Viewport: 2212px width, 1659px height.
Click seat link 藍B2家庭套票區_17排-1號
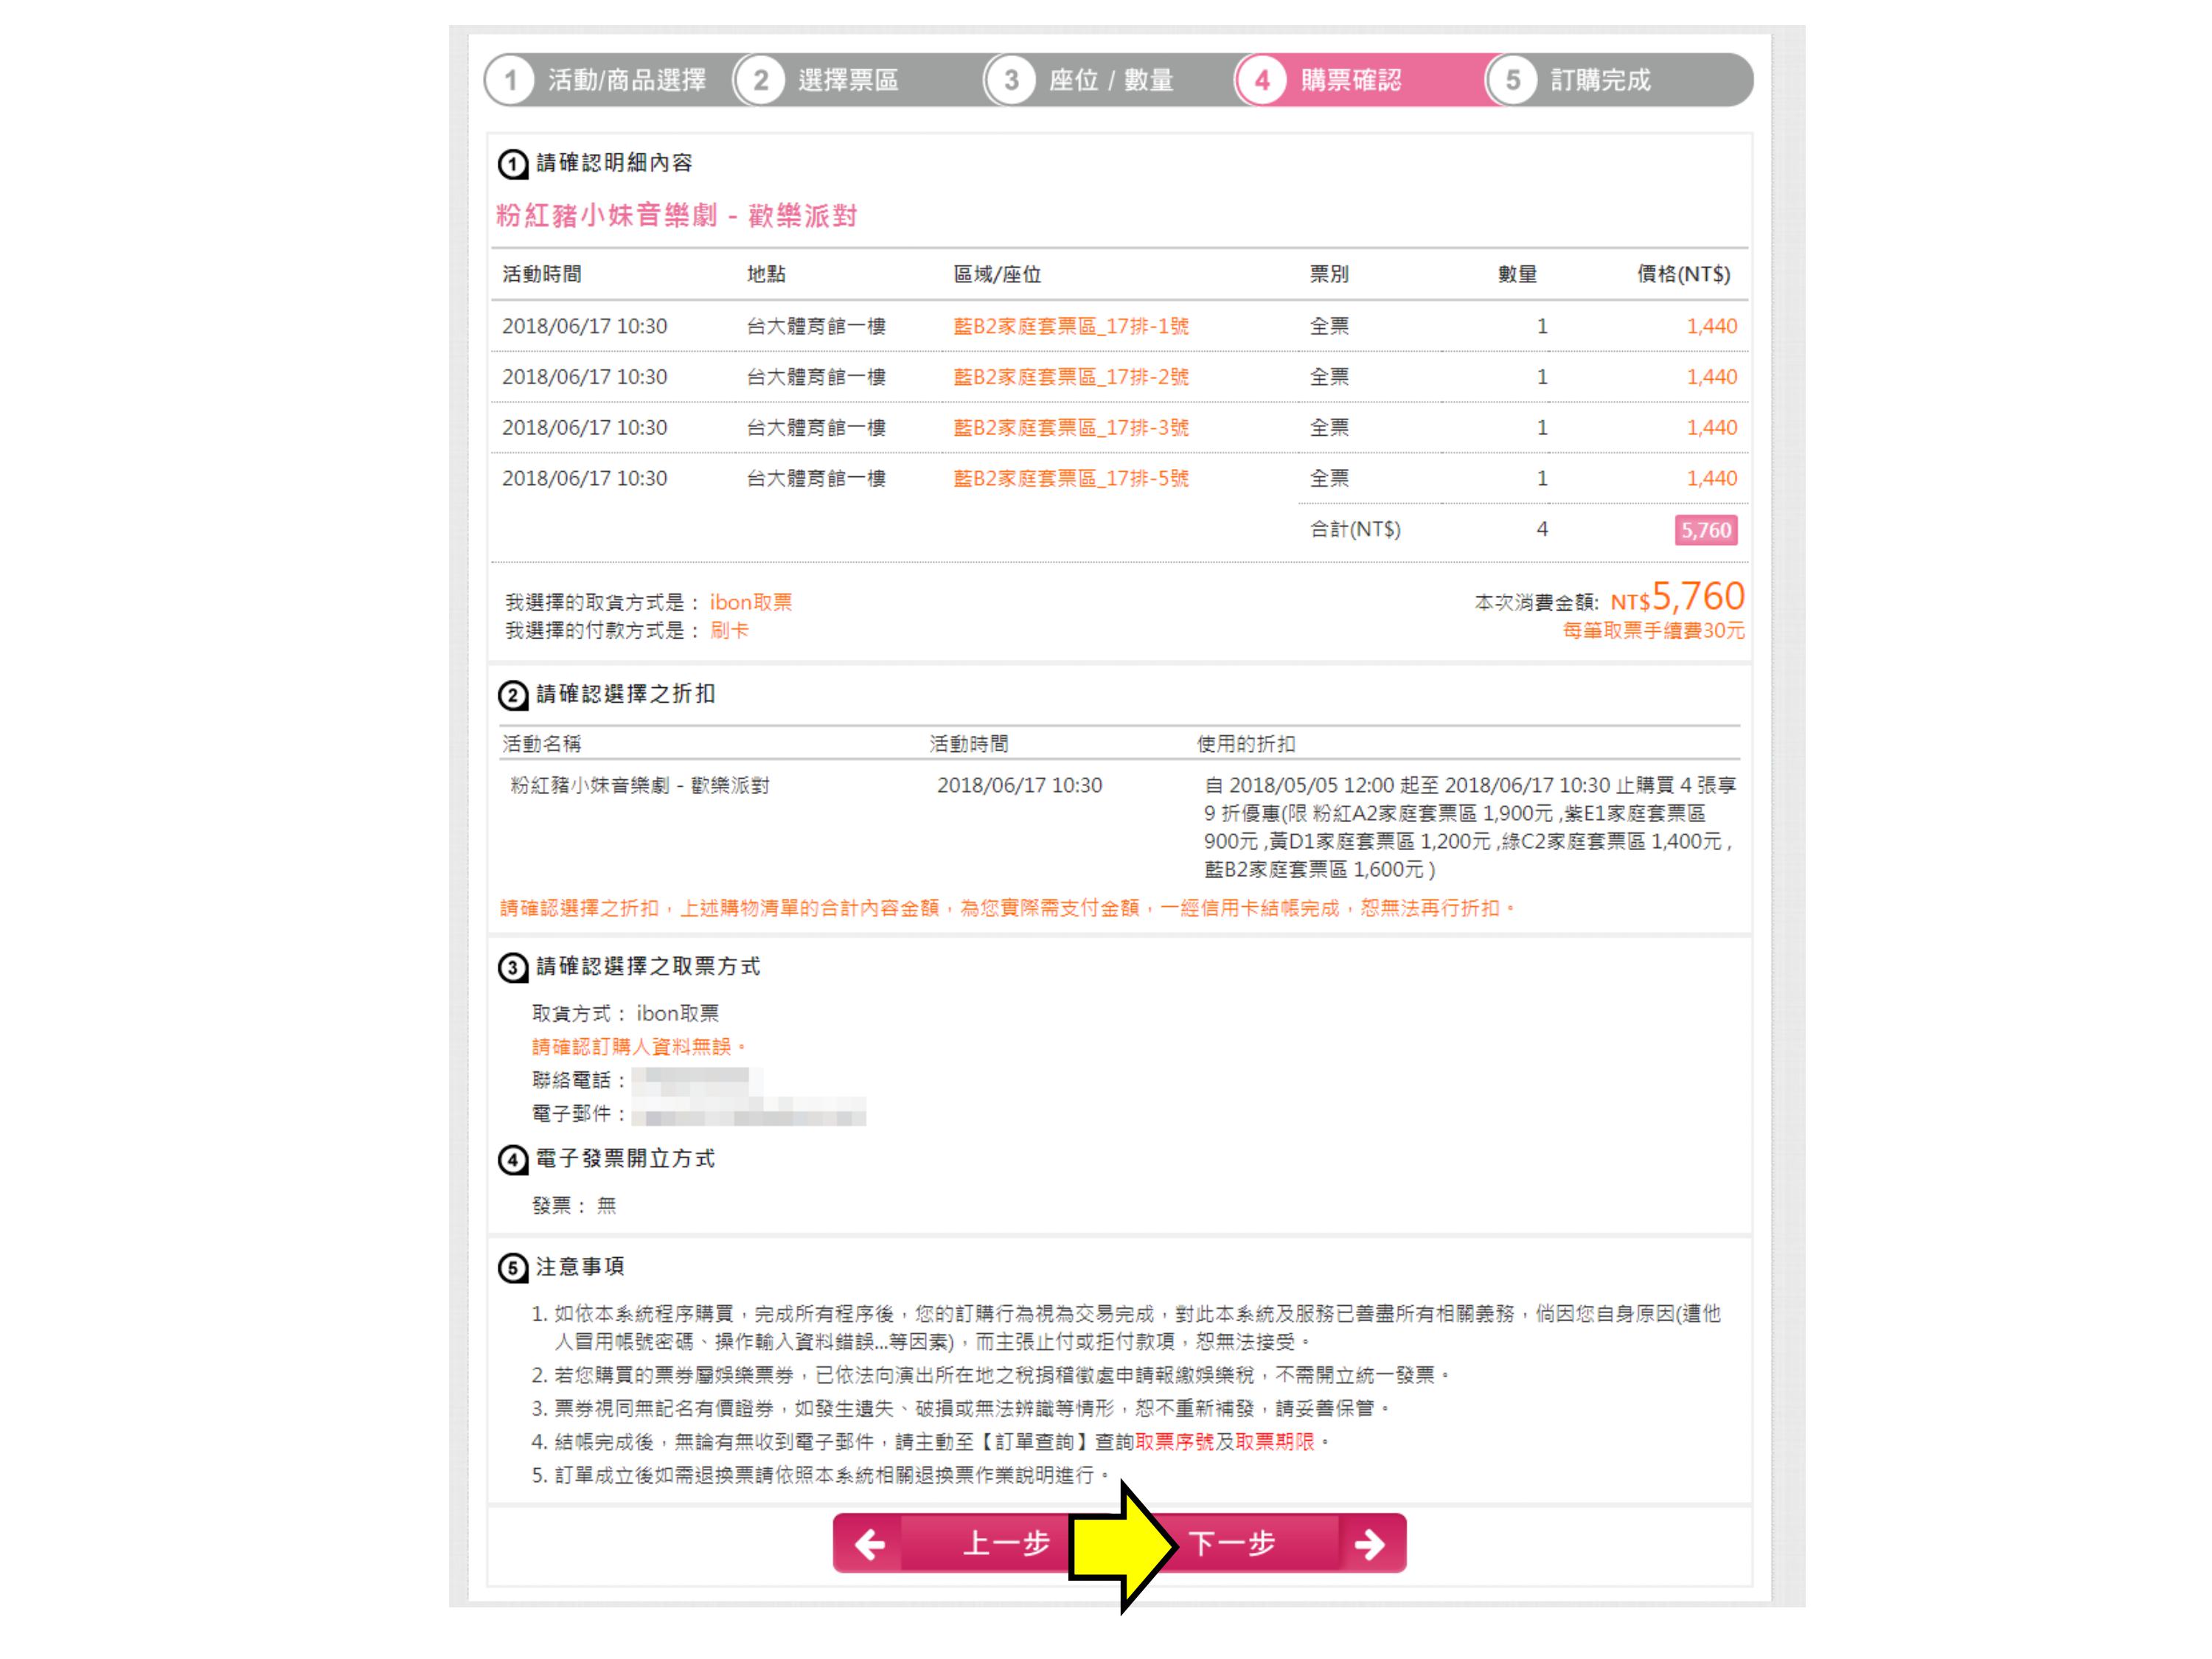tap(1070, 326)
